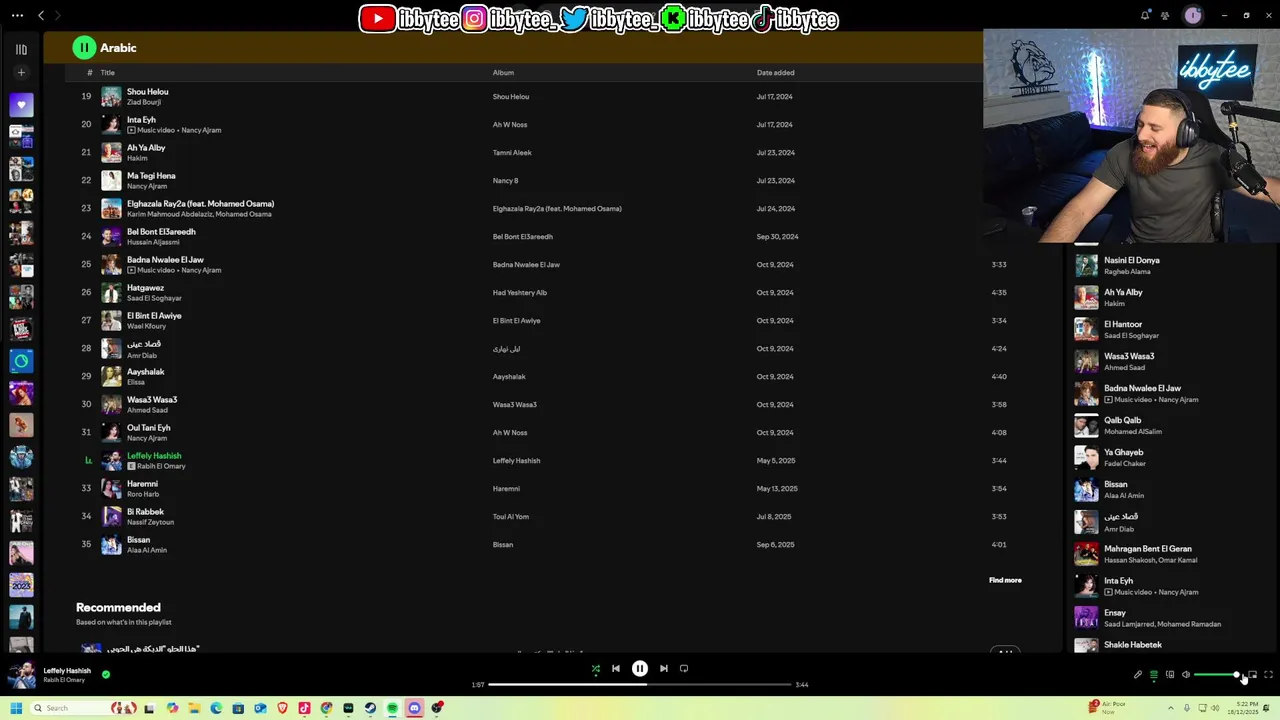Open Connect to a device icon
Screen dimensions: 1280x720
pyautogui.click(x=1170, y=675)
